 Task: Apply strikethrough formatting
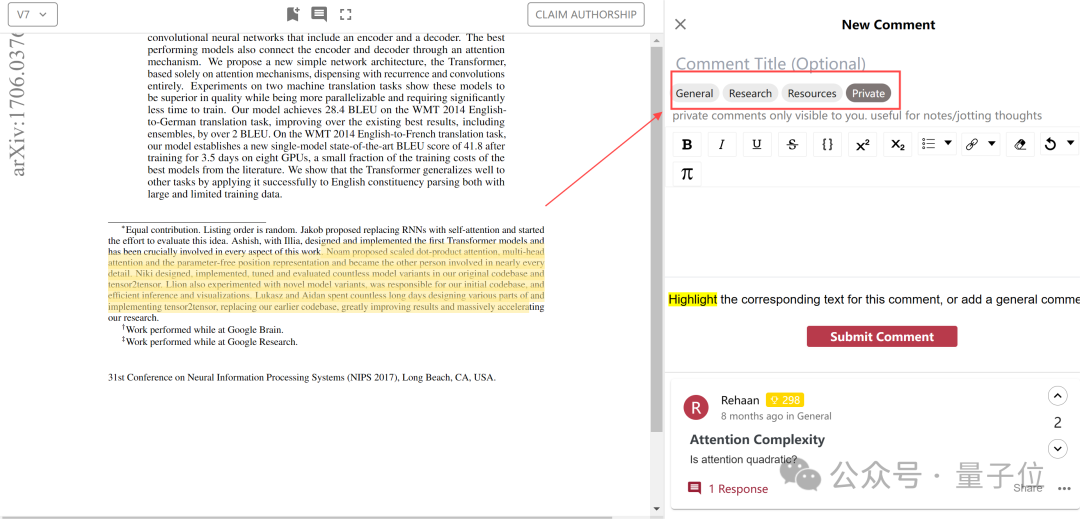pyautogui.click(x=792, y=144)
